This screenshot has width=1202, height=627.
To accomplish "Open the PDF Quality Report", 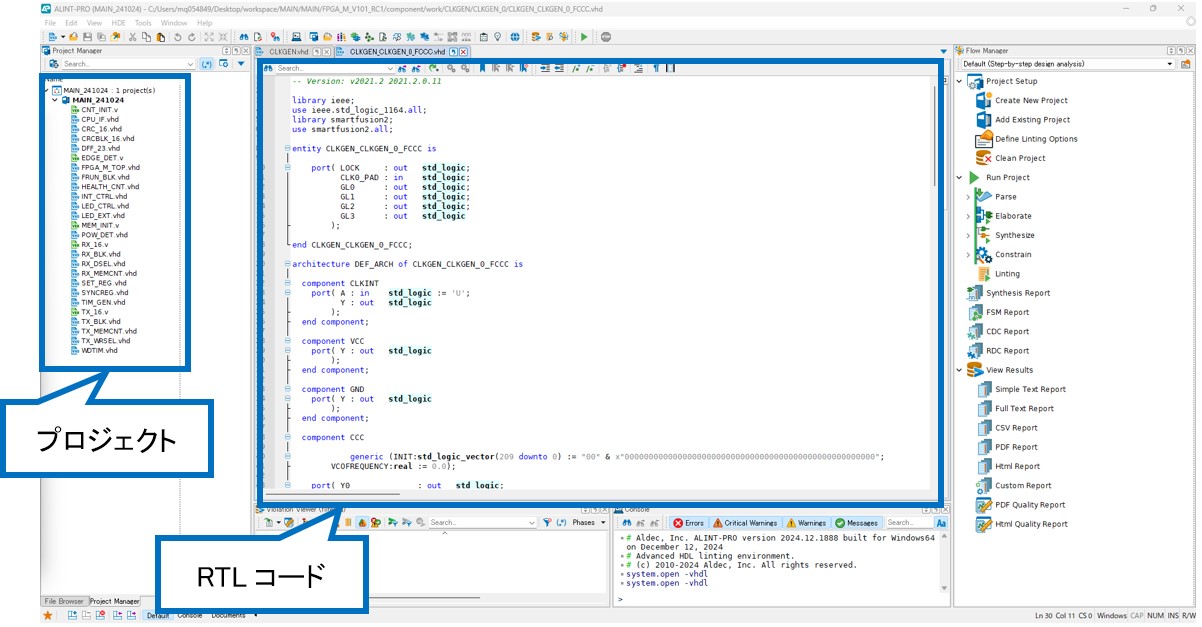I will 1030,505.
